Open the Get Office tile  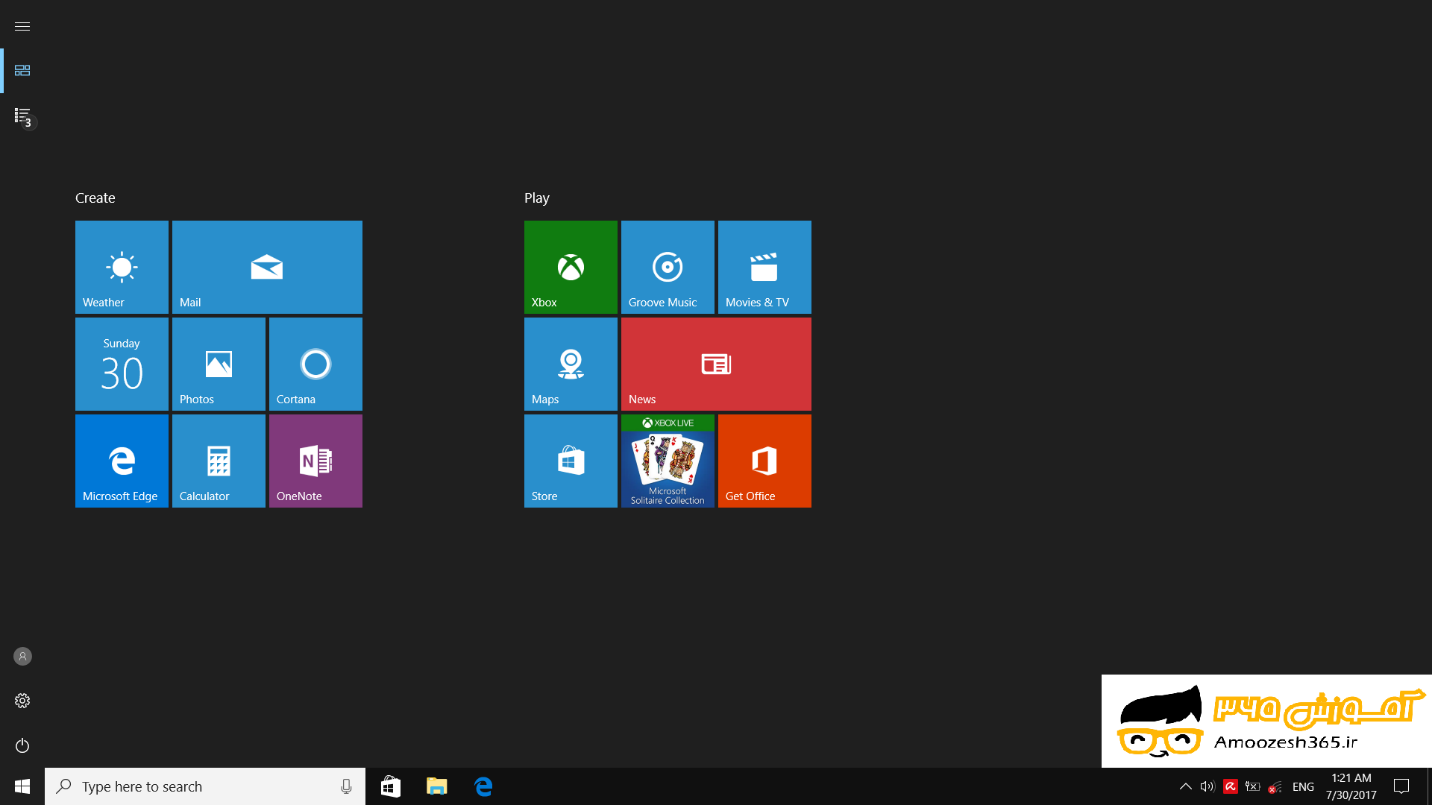[x=765, y=461]
